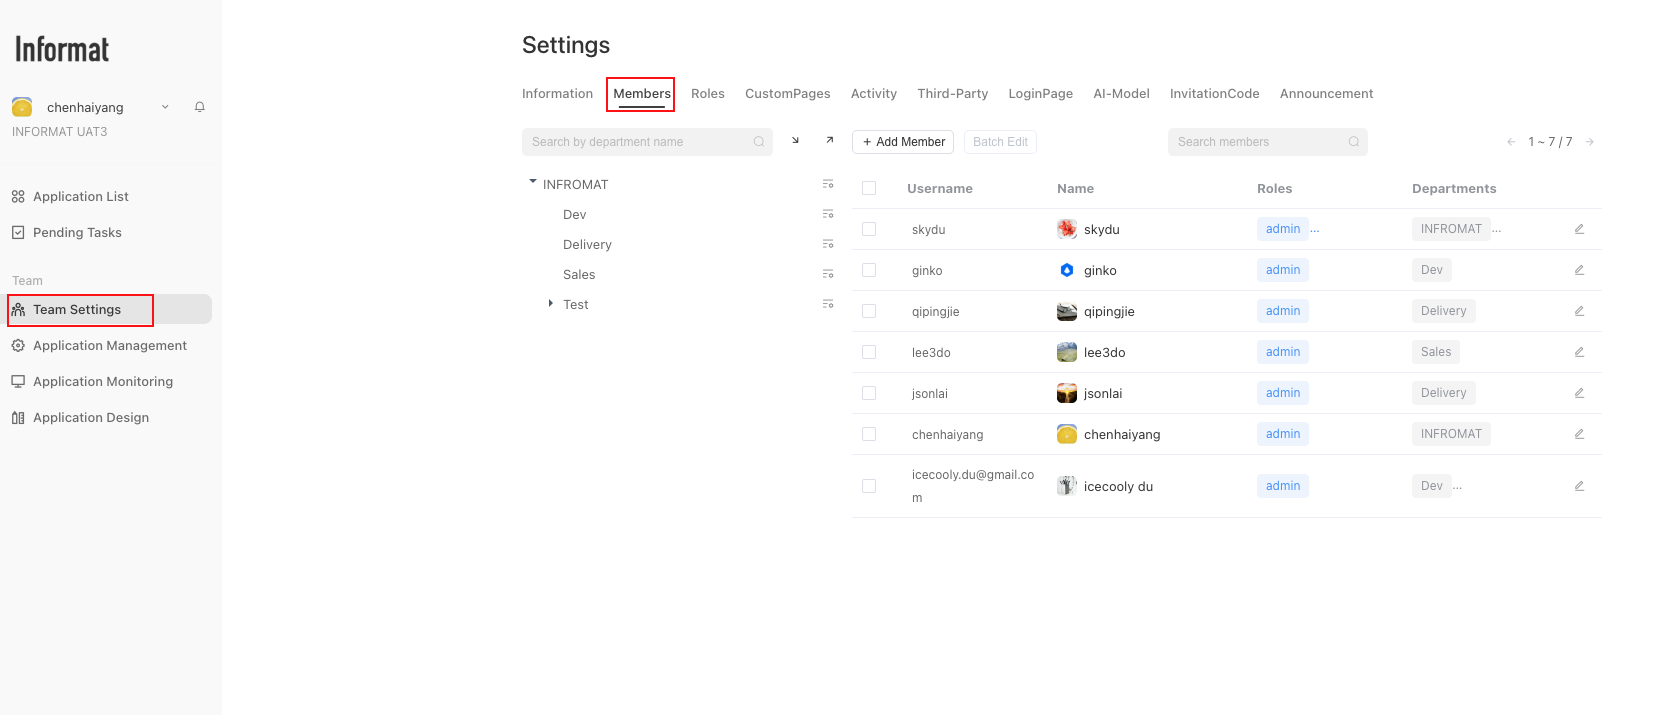
Task: Click the admin role tag for qipingjie
Action: pyautogui.click(x=1282, y=311)
